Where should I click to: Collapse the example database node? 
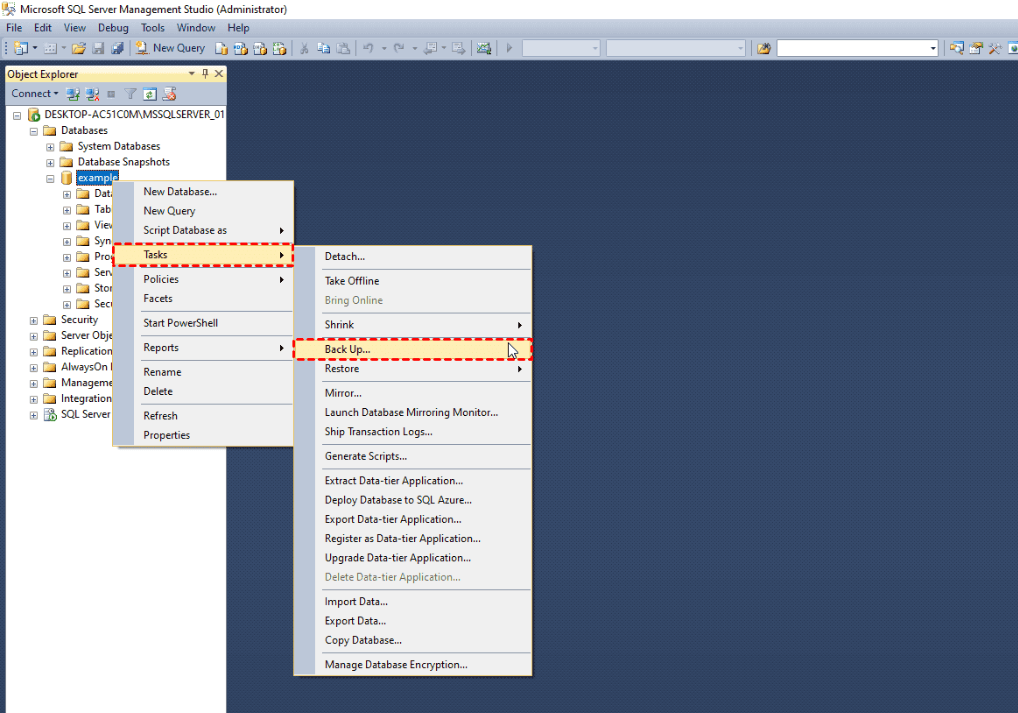[50, 179]
